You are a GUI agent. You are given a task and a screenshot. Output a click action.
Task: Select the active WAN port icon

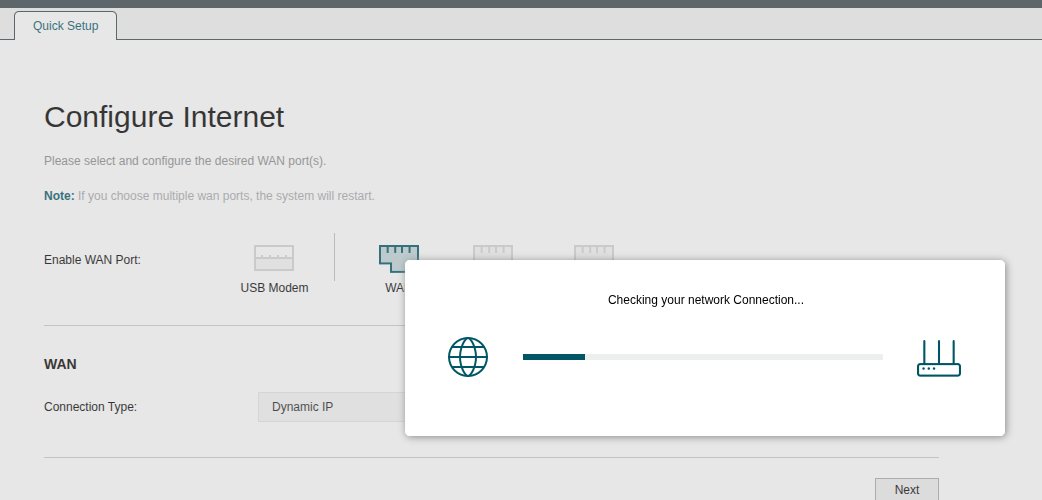coord(399,258)
